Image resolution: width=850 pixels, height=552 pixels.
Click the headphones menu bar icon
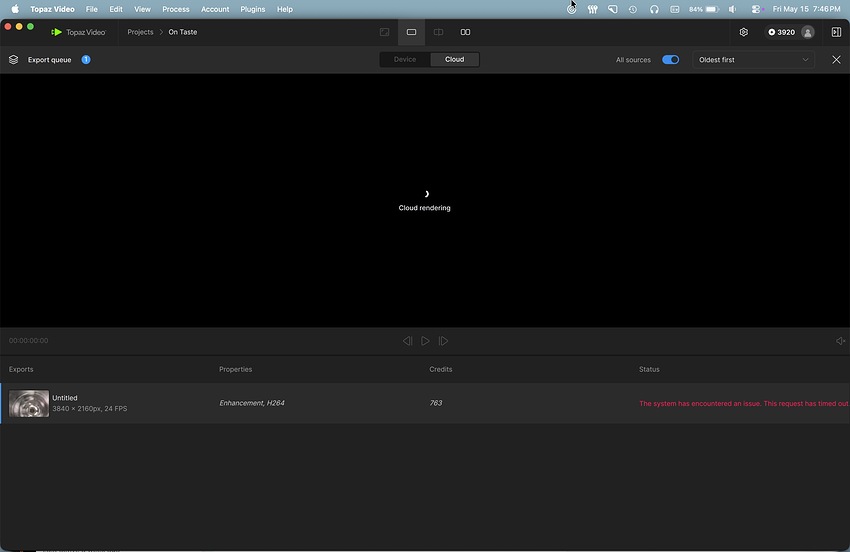tap(654, 9)
